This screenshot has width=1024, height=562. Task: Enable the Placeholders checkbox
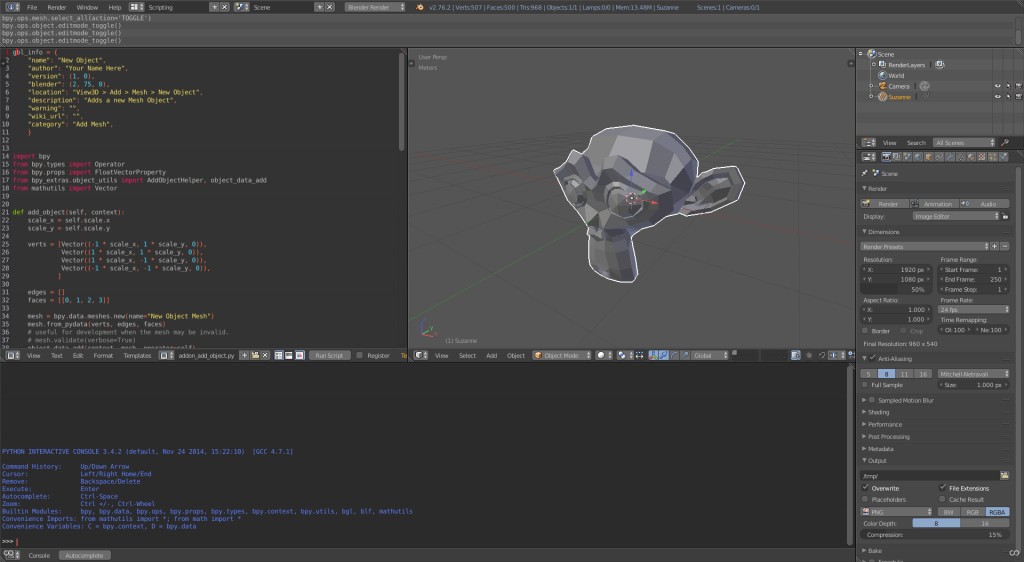[866, 499]
